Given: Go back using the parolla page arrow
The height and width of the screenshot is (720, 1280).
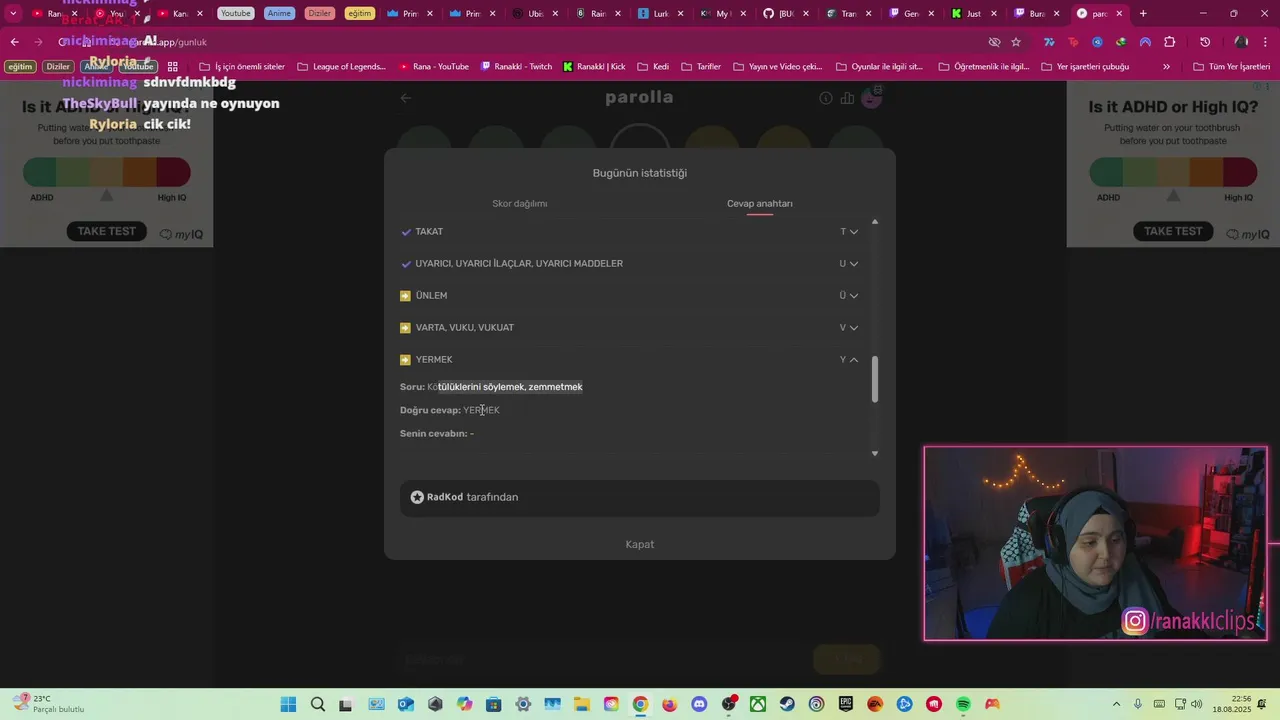Looking at the screenshot, I should pyautogui.click(x=406, y=98).
